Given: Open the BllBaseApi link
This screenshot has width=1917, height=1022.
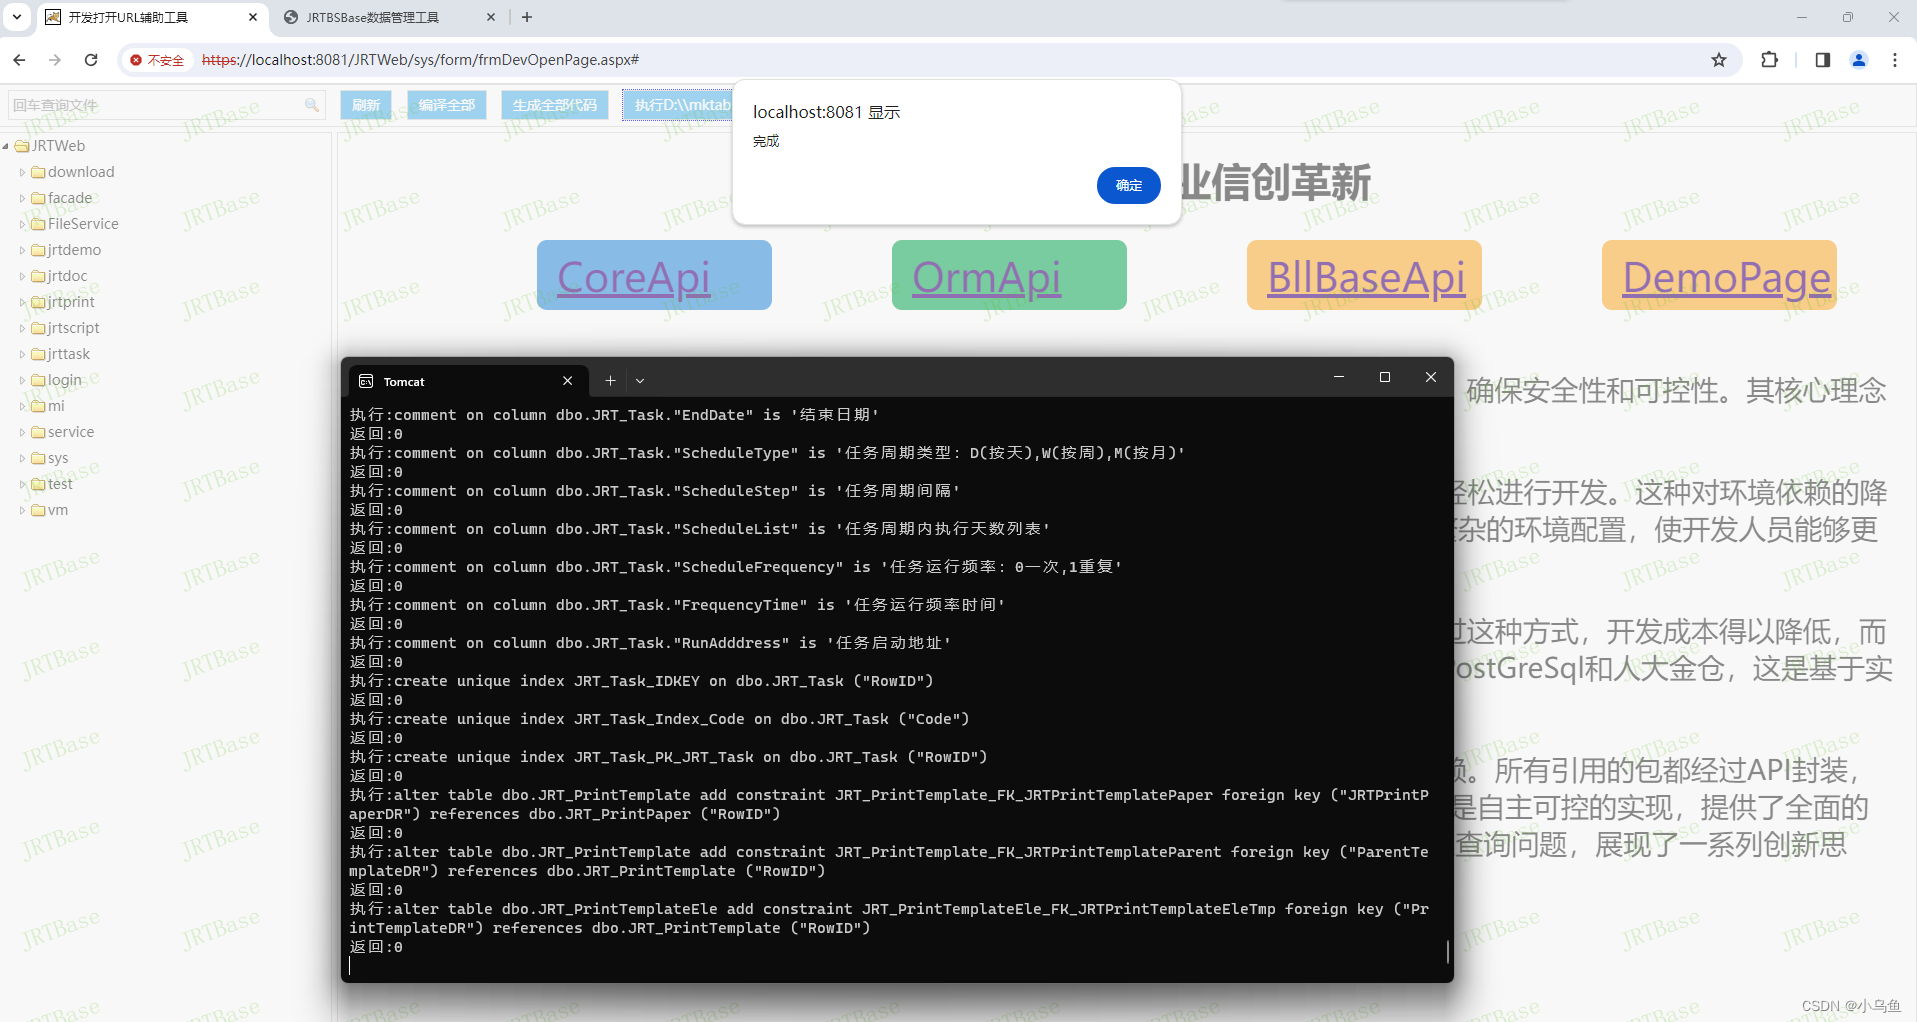Looking at the screenshot, I should coord(1366,276).
